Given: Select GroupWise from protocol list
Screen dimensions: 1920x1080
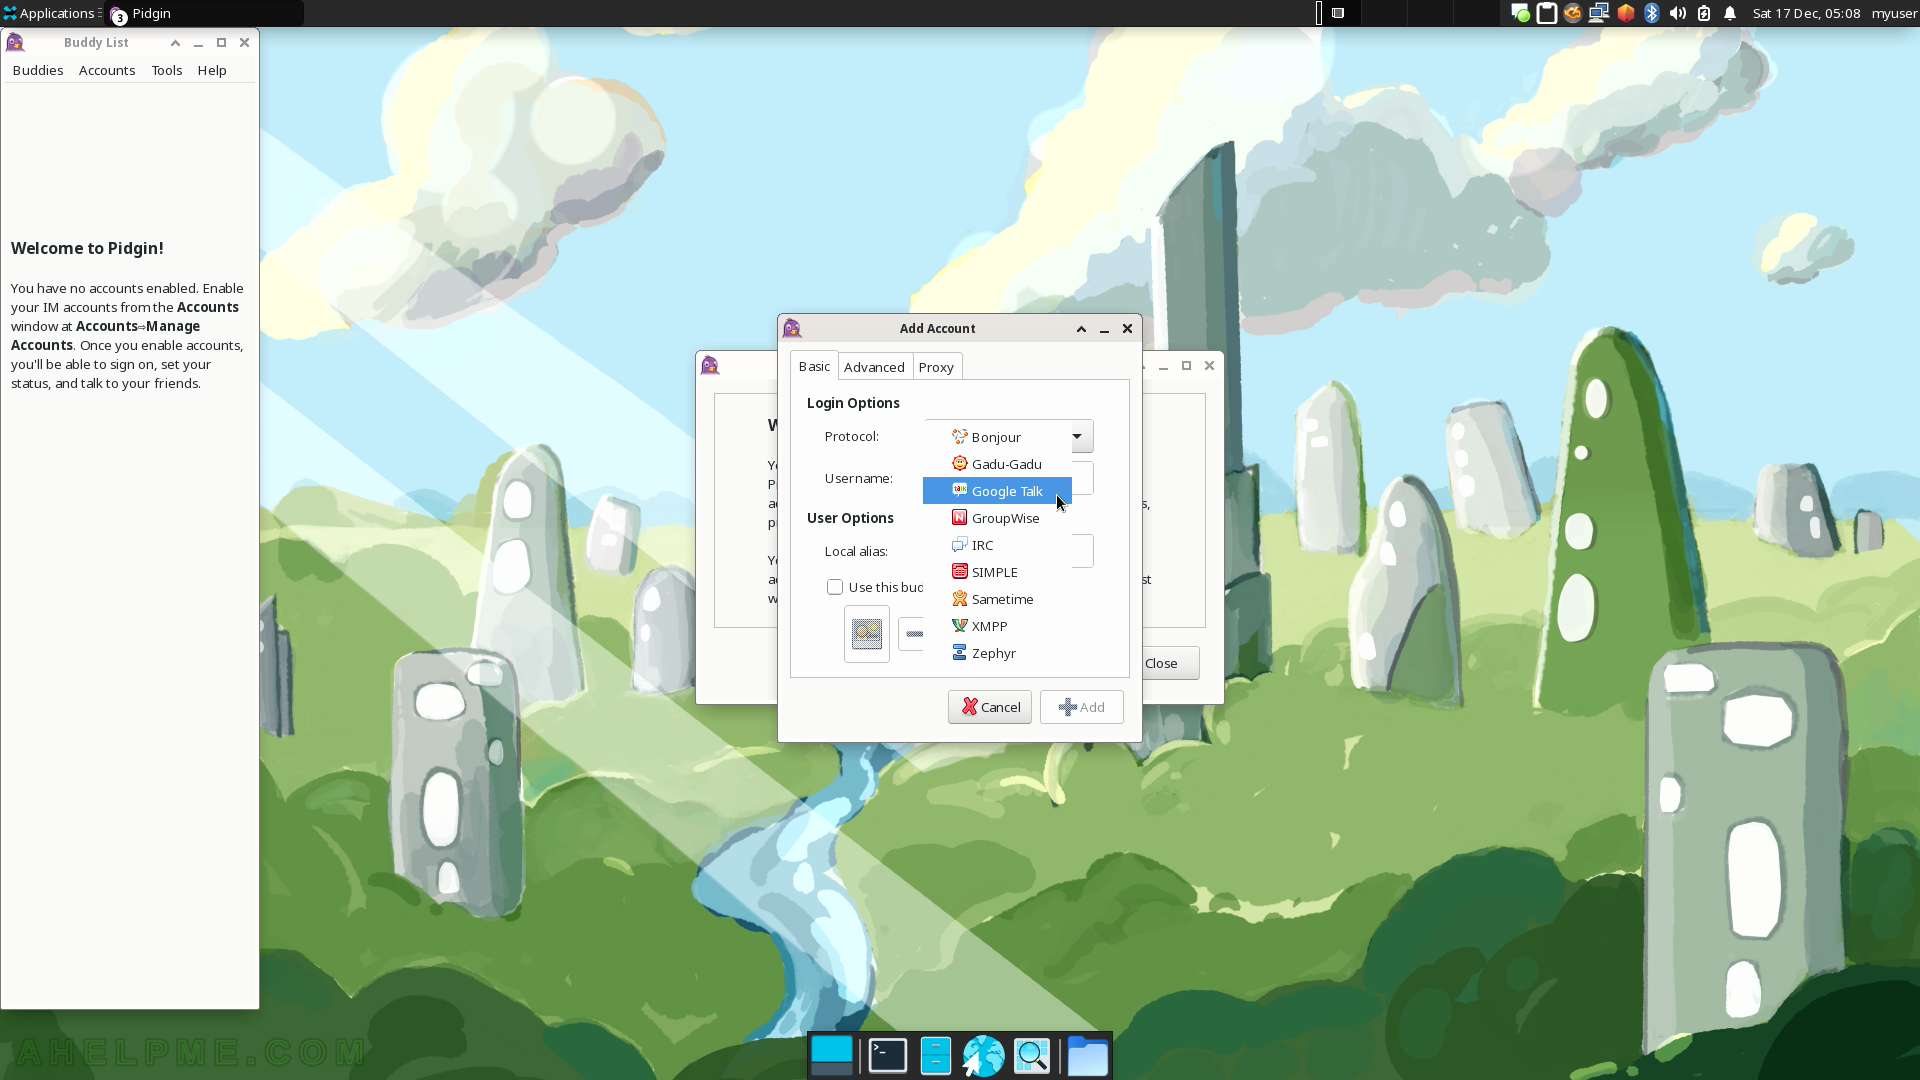Looking at the screenshot, I should click(997, 518).
